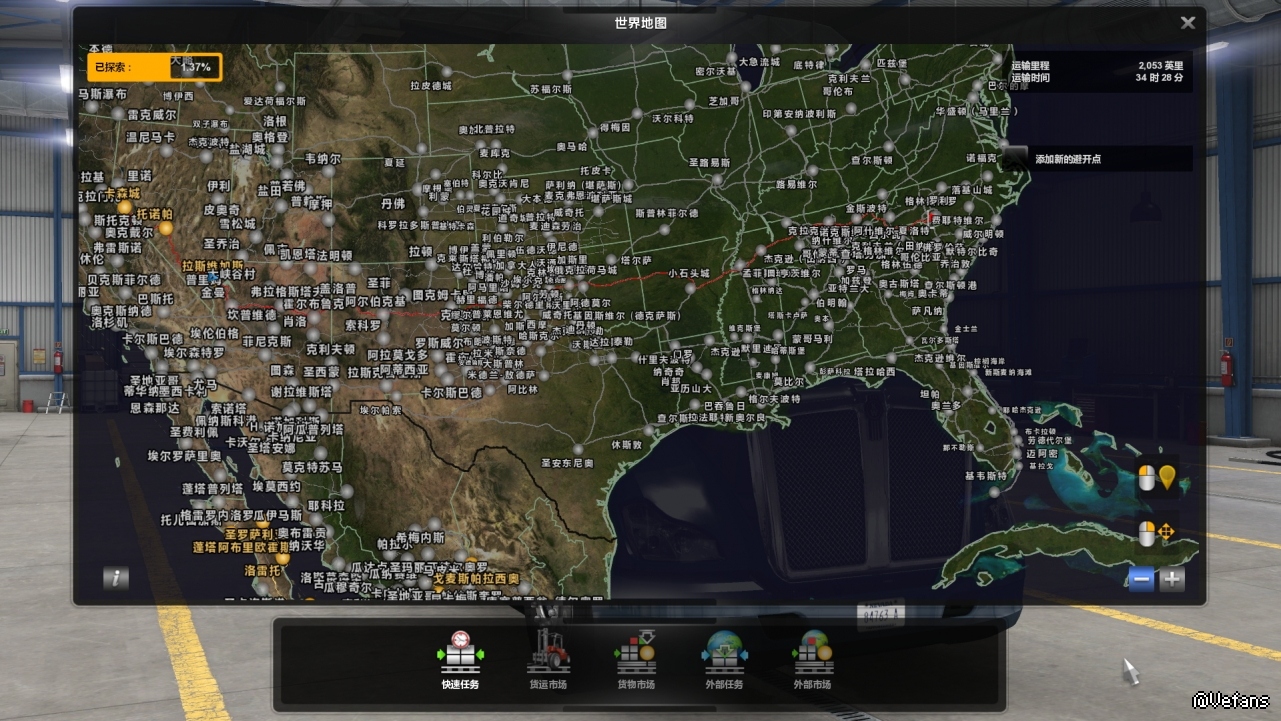Select the 印第安纳波利斯 city label

coord(800,114)
